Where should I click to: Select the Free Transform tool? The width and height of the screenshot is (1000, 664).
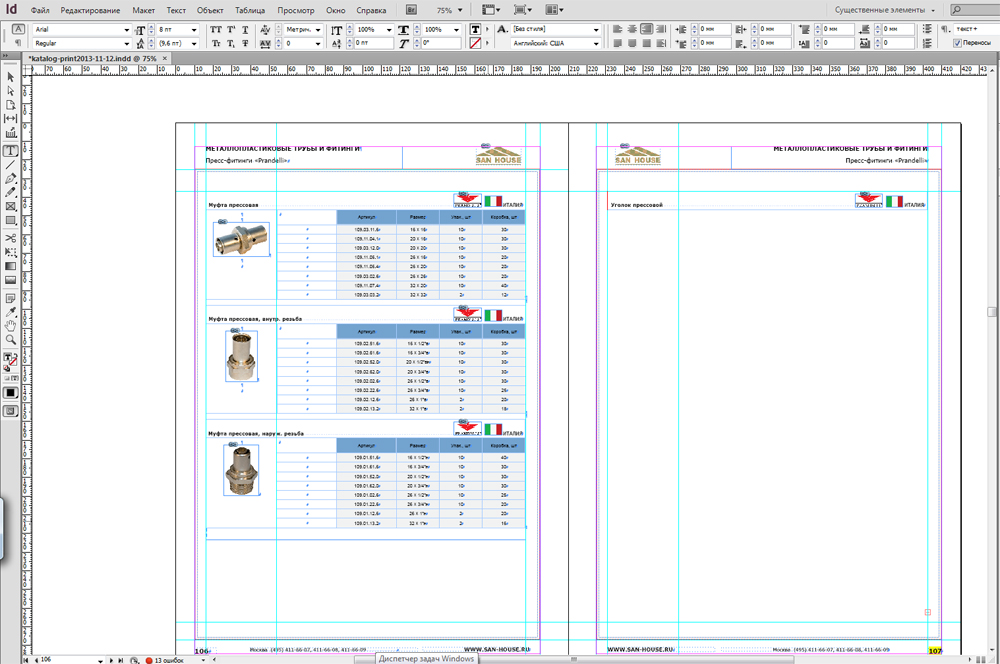click(x=10, y=253)
